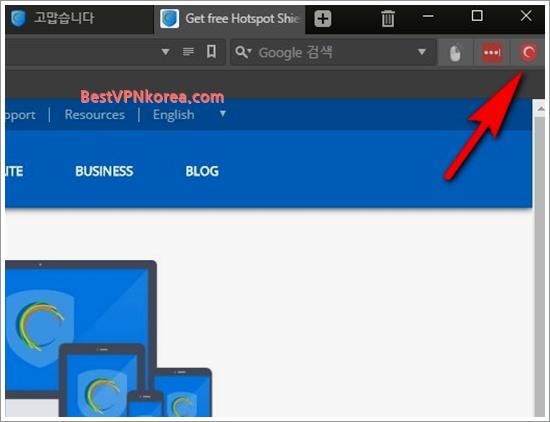Expand the Google search field dropdown arrow
This screenshot has width=550, height=422.
[x=422, y=52]
